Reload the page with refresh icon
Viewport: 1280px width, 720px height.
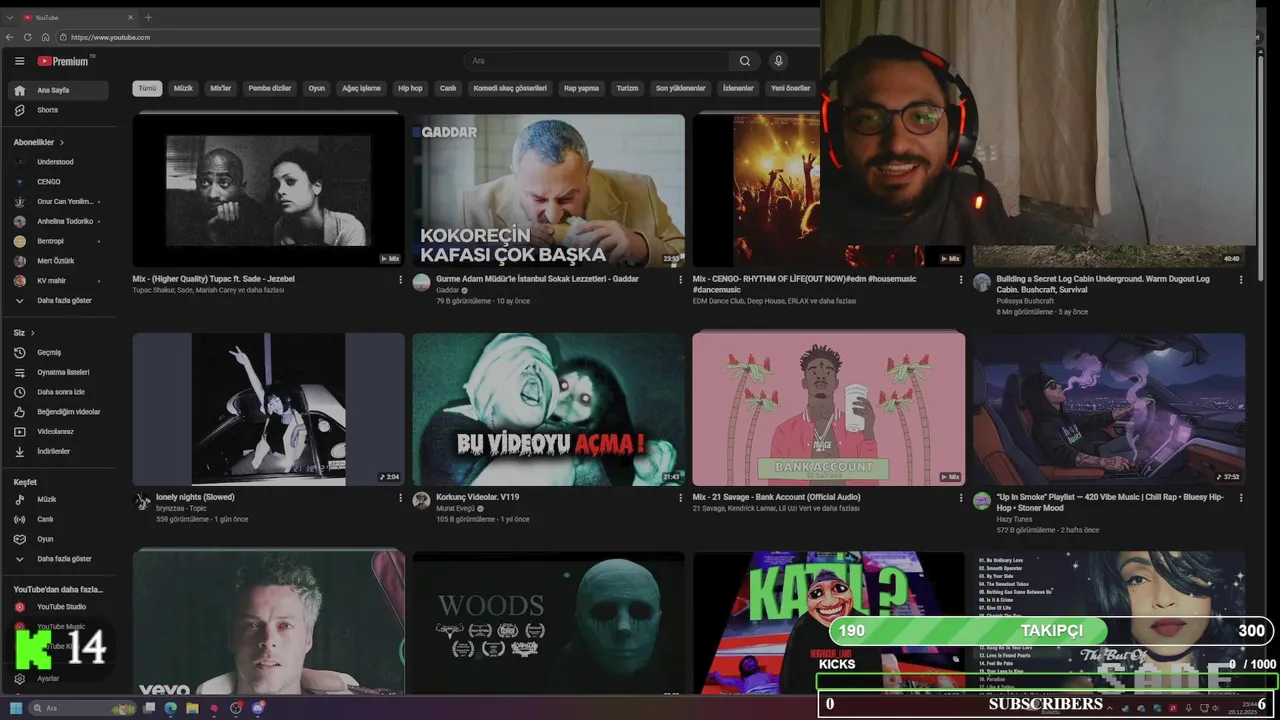pyautogui.click(x=28, y=37)
